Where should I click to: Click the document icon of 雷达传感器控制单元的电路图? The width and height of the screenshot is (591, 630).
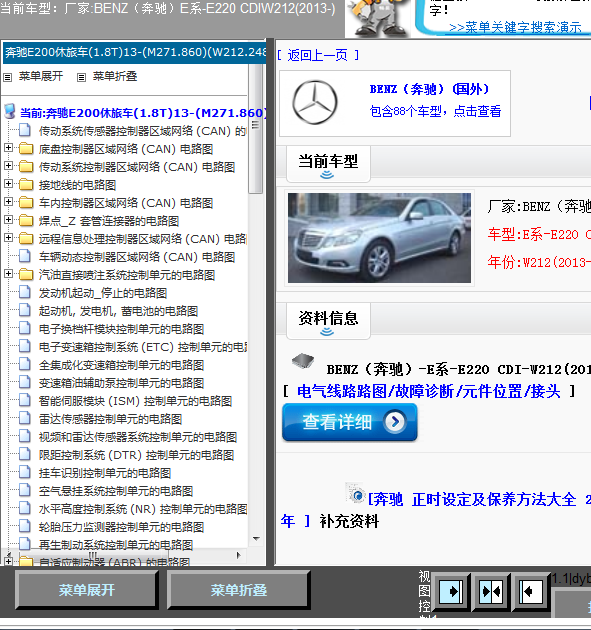(25, 418)
